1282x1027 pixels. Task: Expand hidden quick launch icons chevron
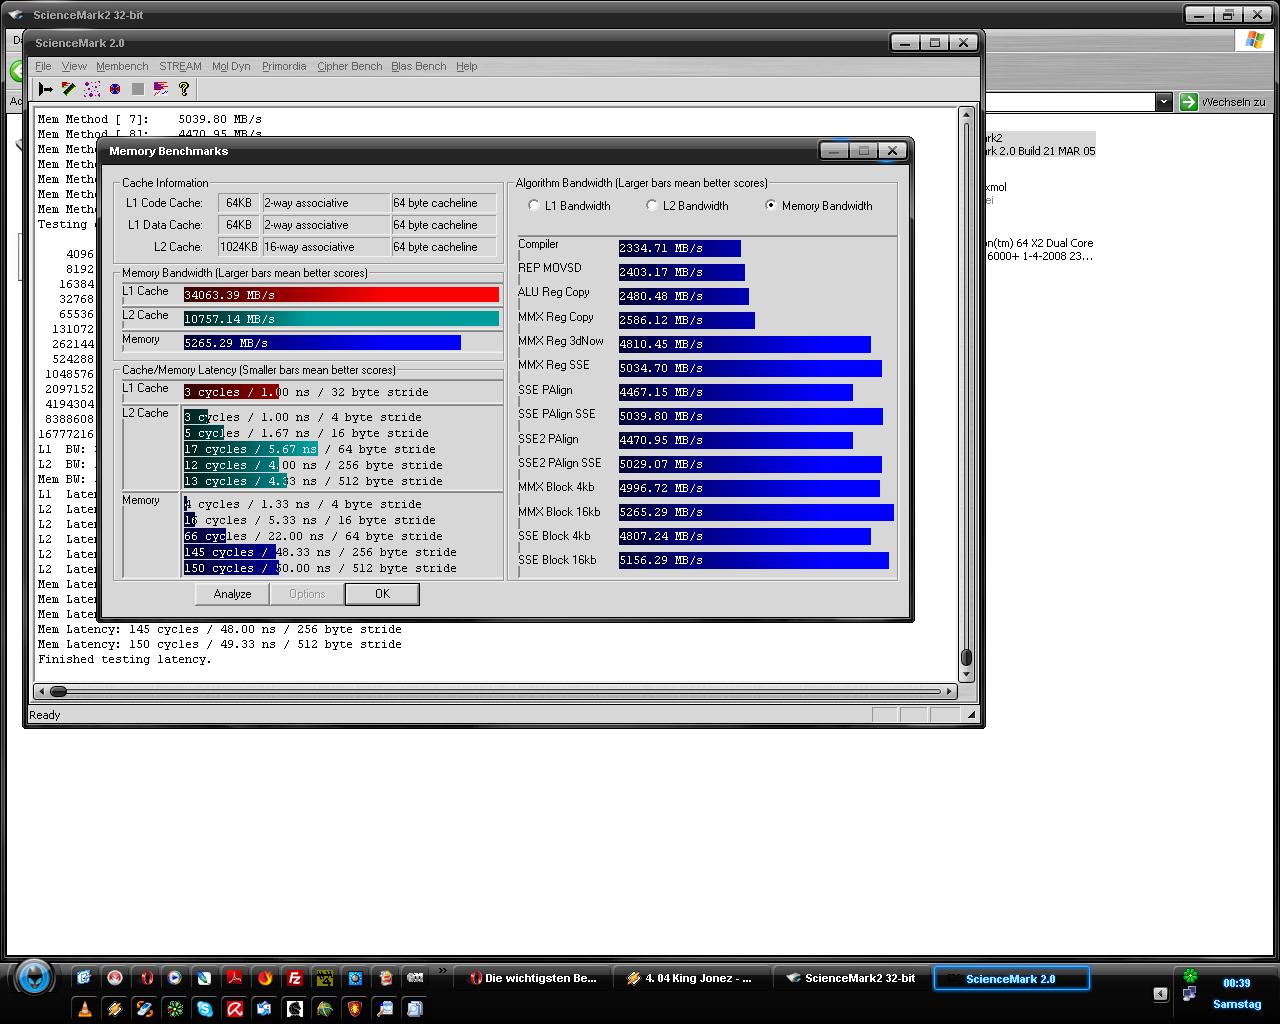pos(443,970)
